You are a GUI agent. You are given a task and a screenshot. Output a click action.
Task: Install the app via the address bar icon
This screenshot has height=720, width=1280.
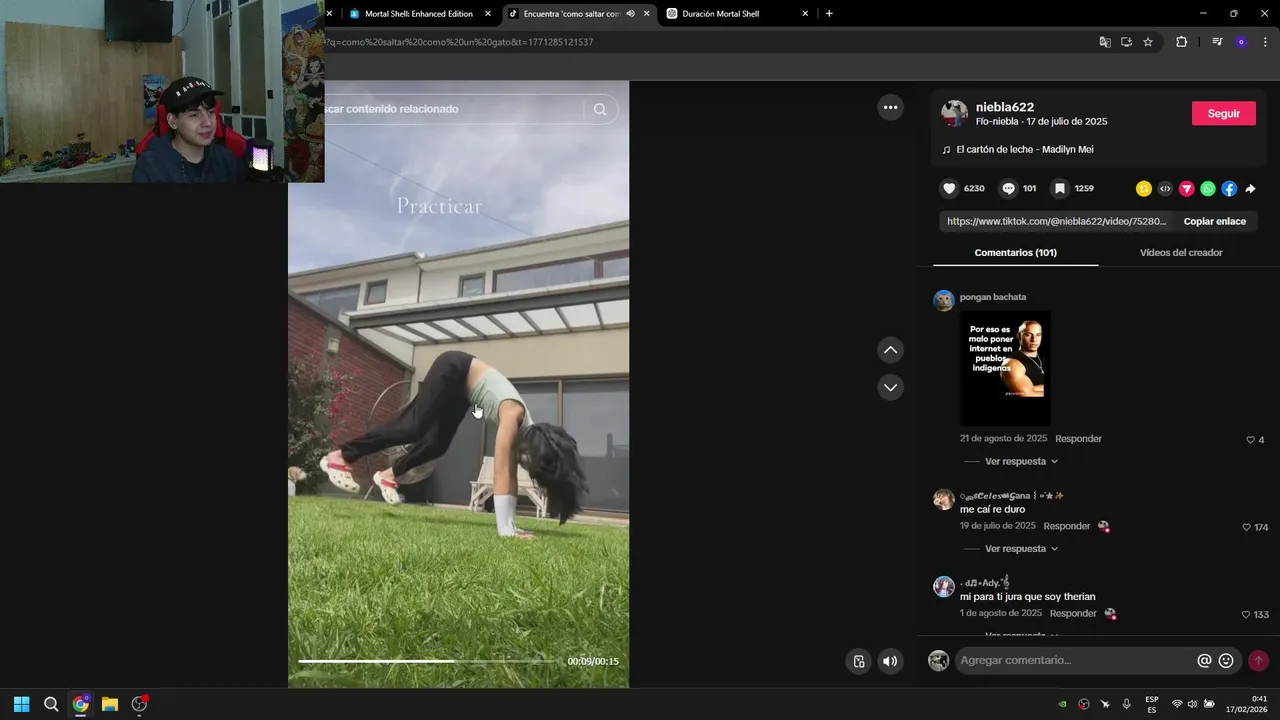click(1126, 42)
